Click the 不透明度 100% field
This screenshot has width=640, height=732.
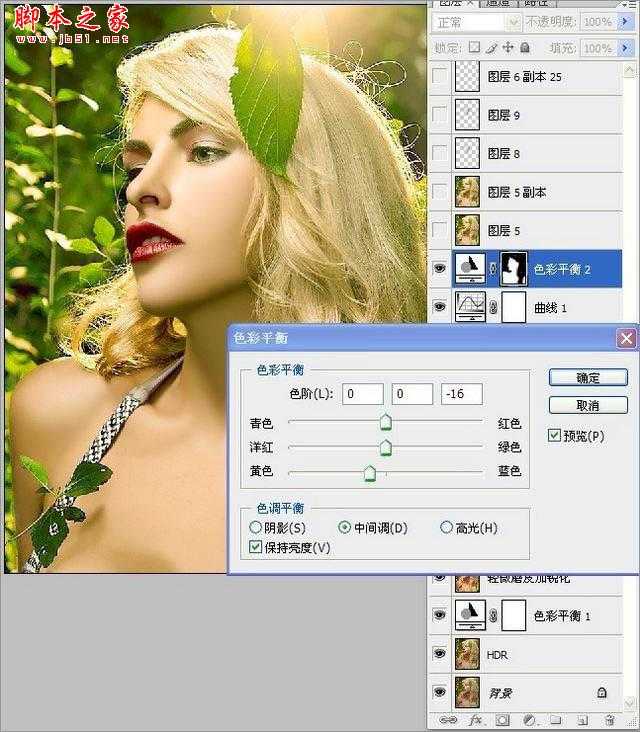coord(598,21)
